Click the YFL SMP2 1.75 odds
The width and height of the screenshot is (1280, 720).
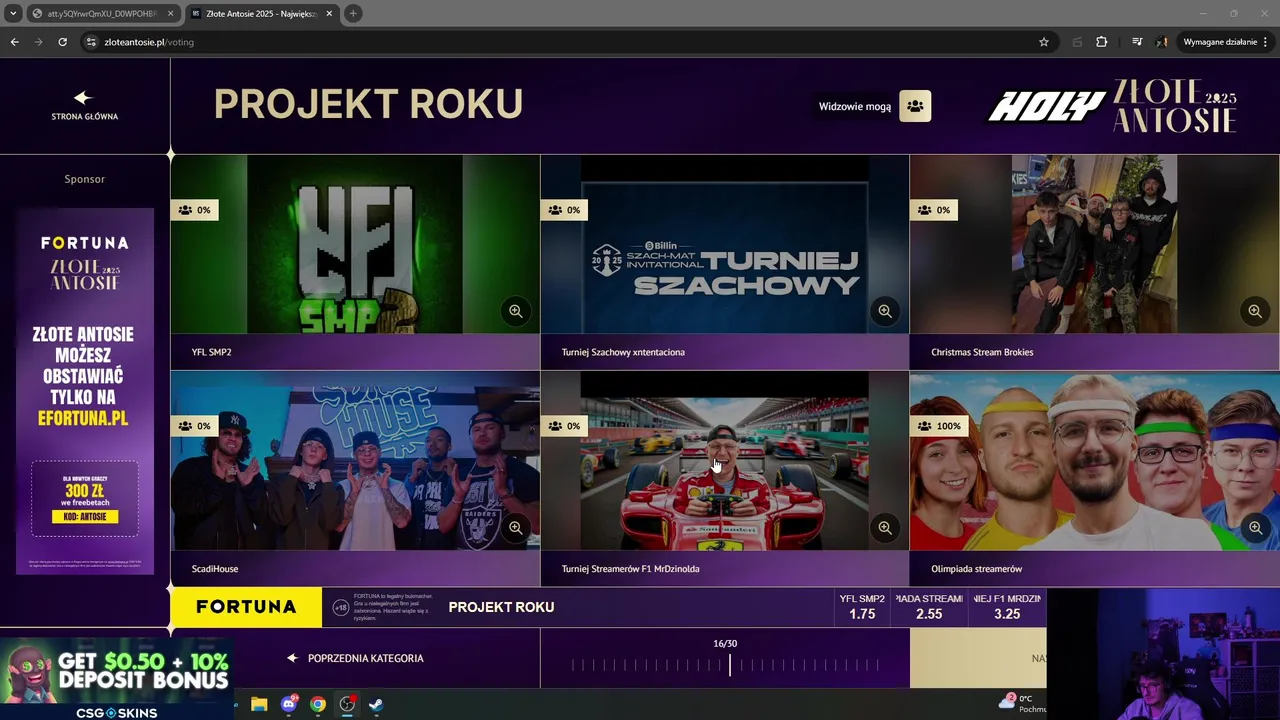(x=862, y=607)
